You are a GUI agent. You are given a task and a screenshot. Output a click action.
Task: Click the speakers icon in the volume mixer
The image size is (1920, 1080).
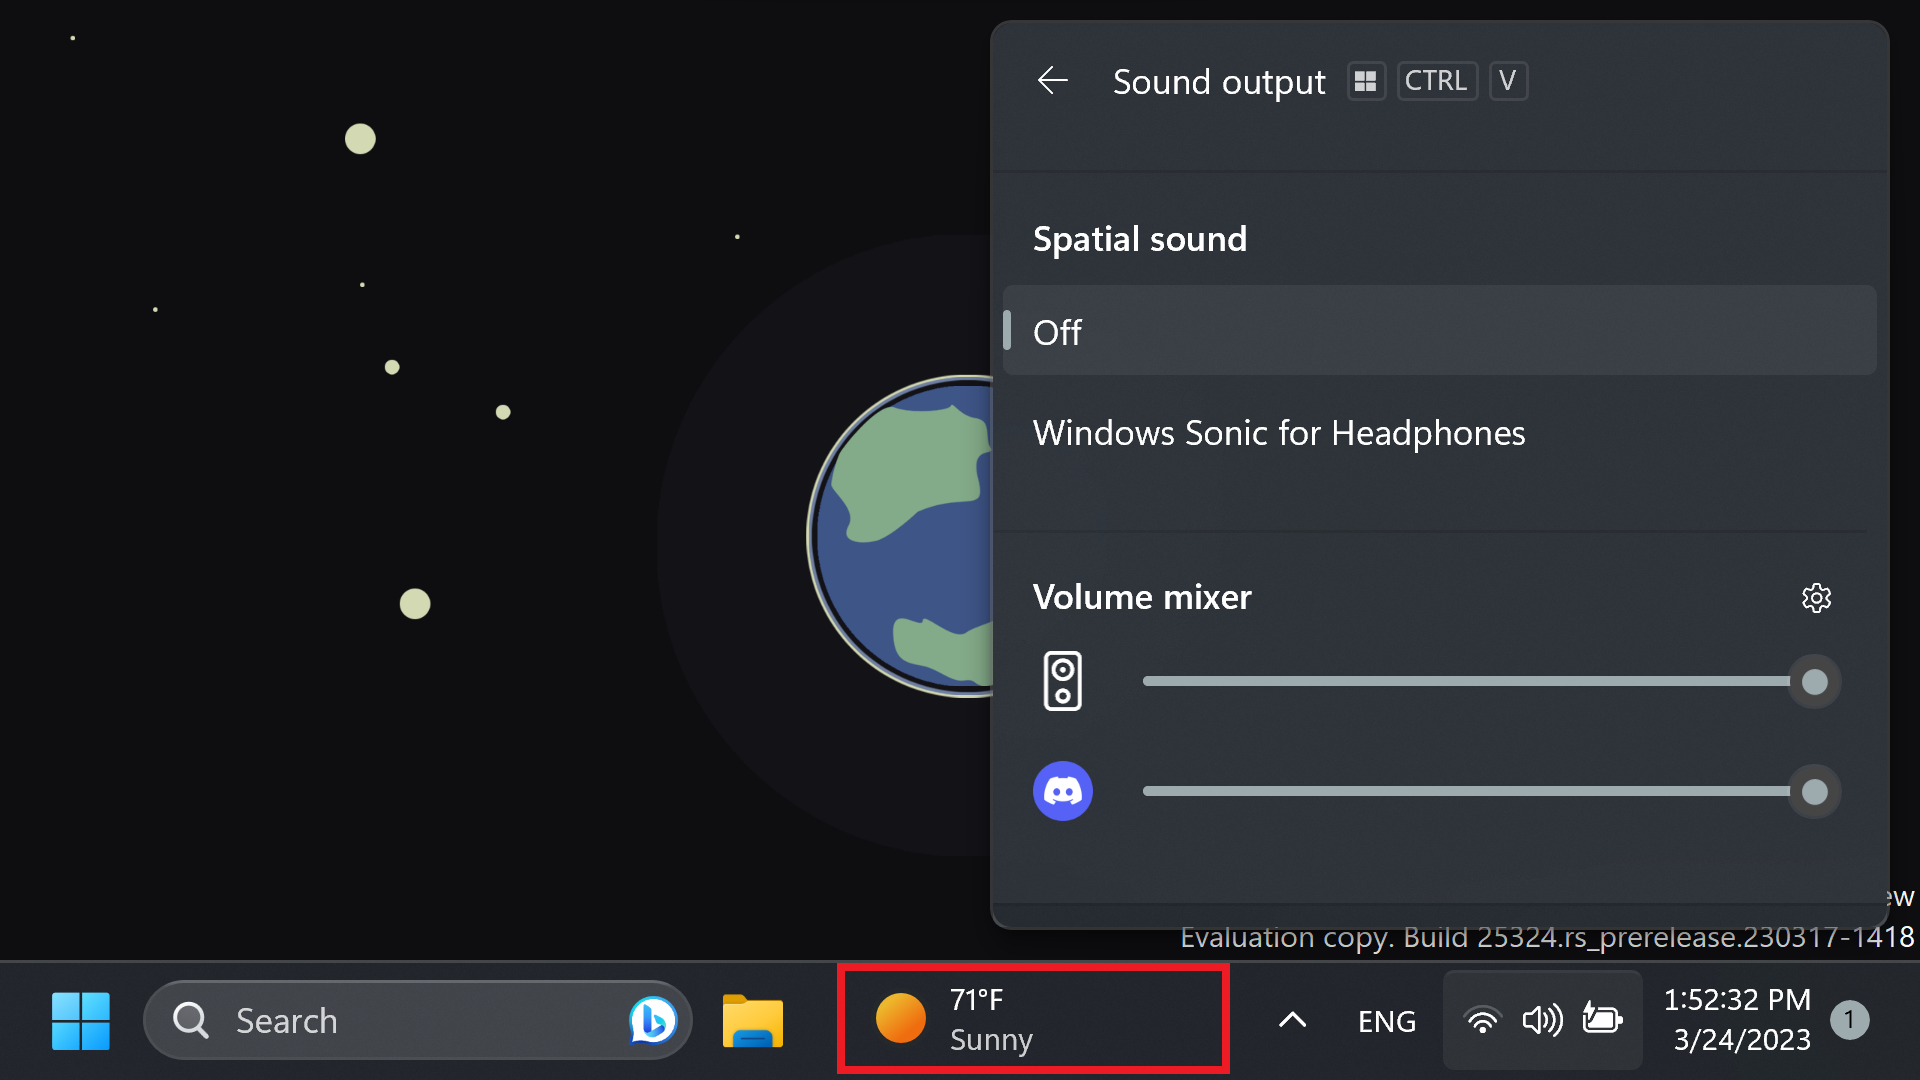(x=1063, y=681)
